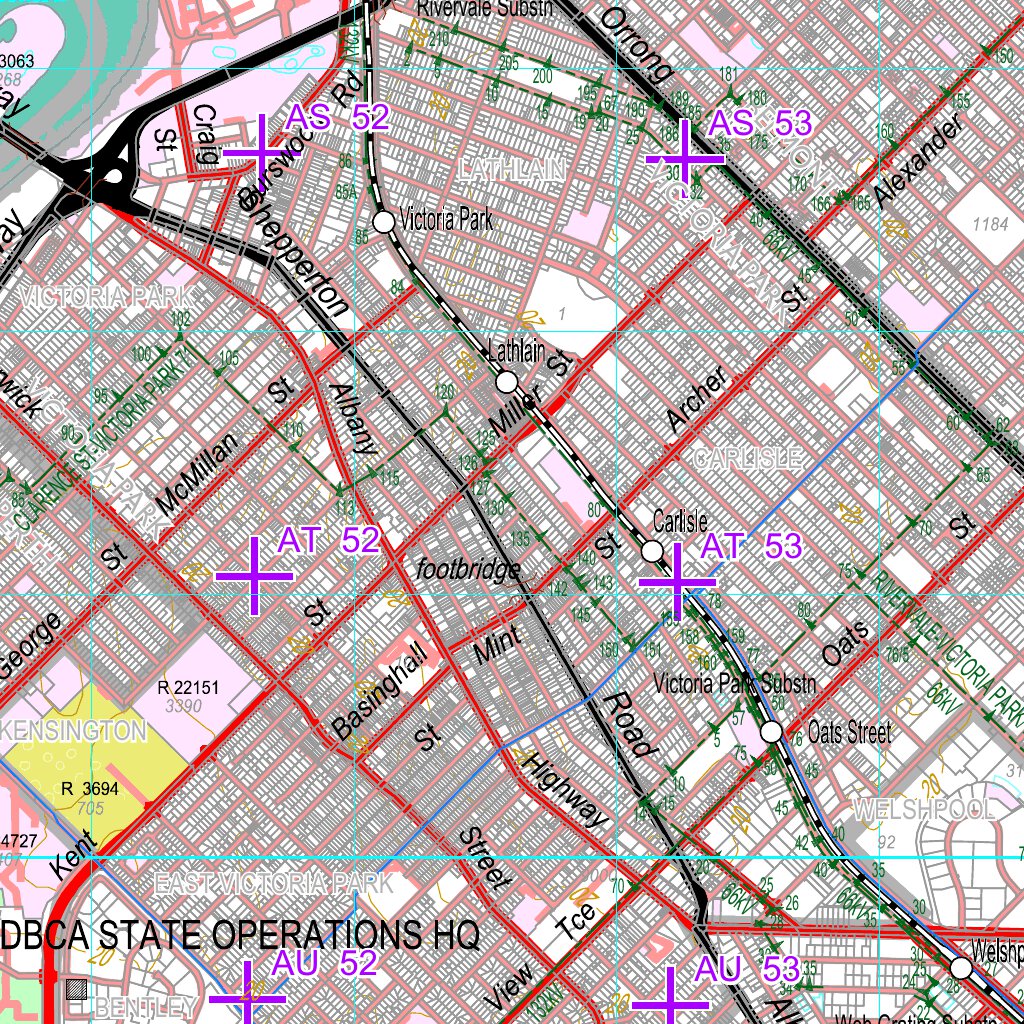Click the Victoria Park Substn label

[x=735, y=685]
